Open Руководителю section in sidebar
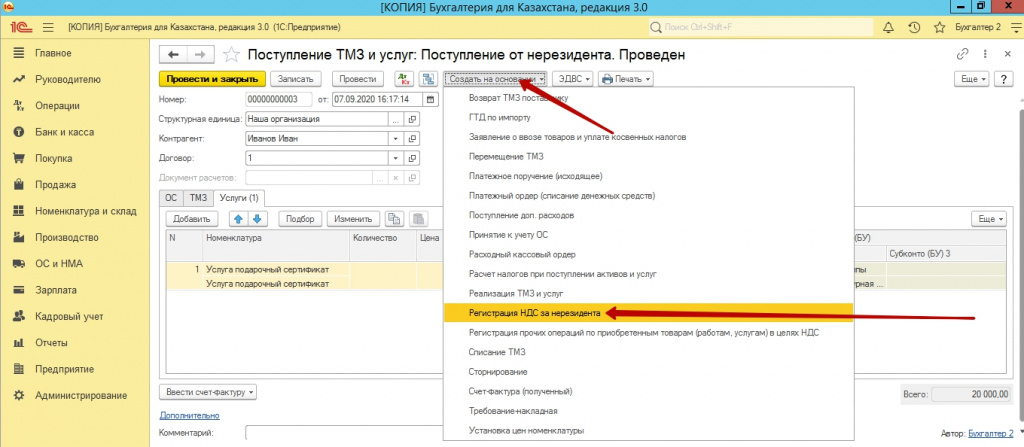1024x447 pixels. pyautogui.click(x=68, y=80)
